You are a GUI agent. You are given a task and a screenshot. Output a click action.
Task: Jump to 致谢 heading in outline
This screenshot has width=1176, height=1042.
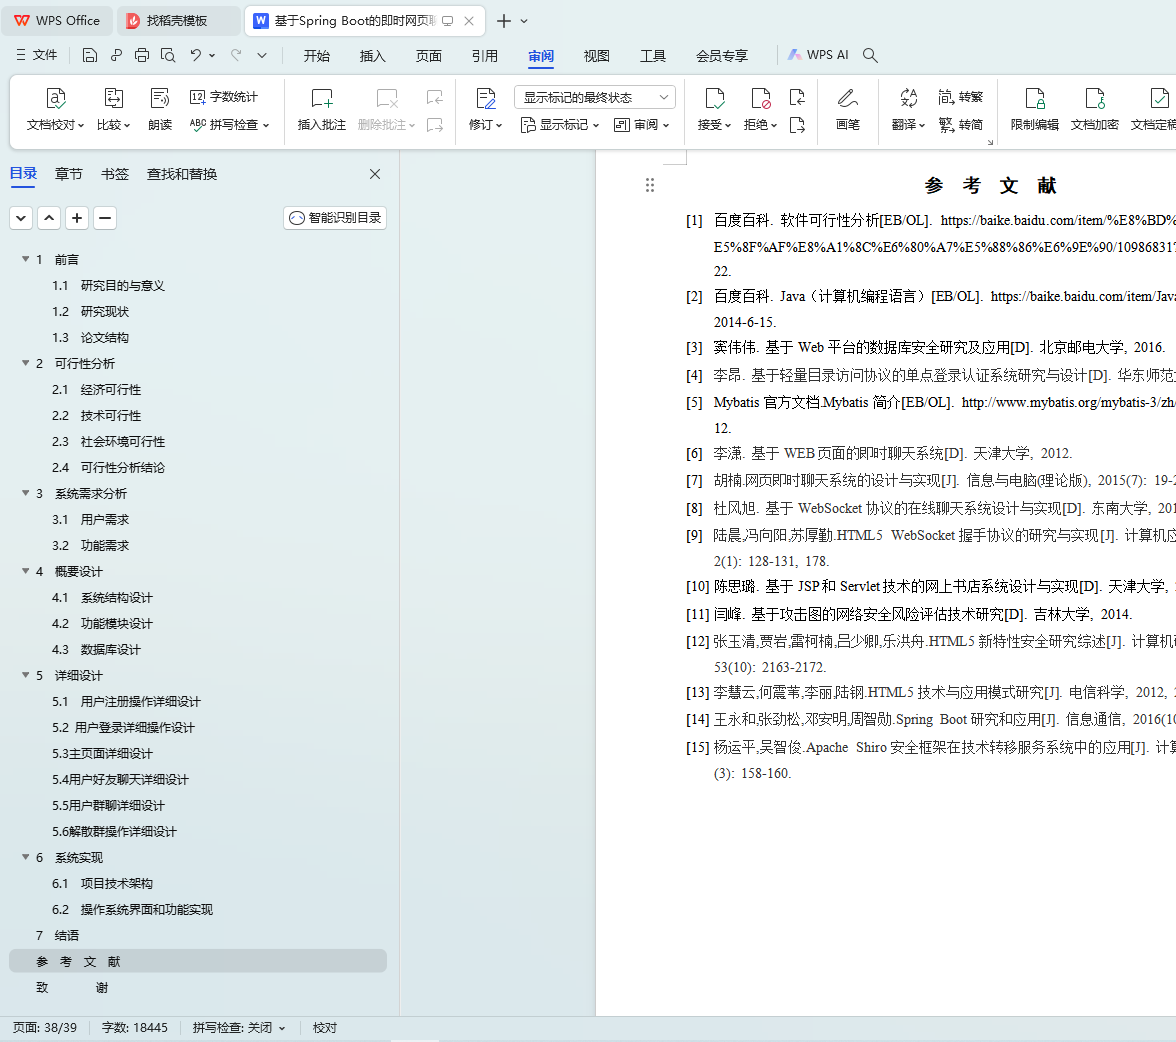[x=72, y=987]
